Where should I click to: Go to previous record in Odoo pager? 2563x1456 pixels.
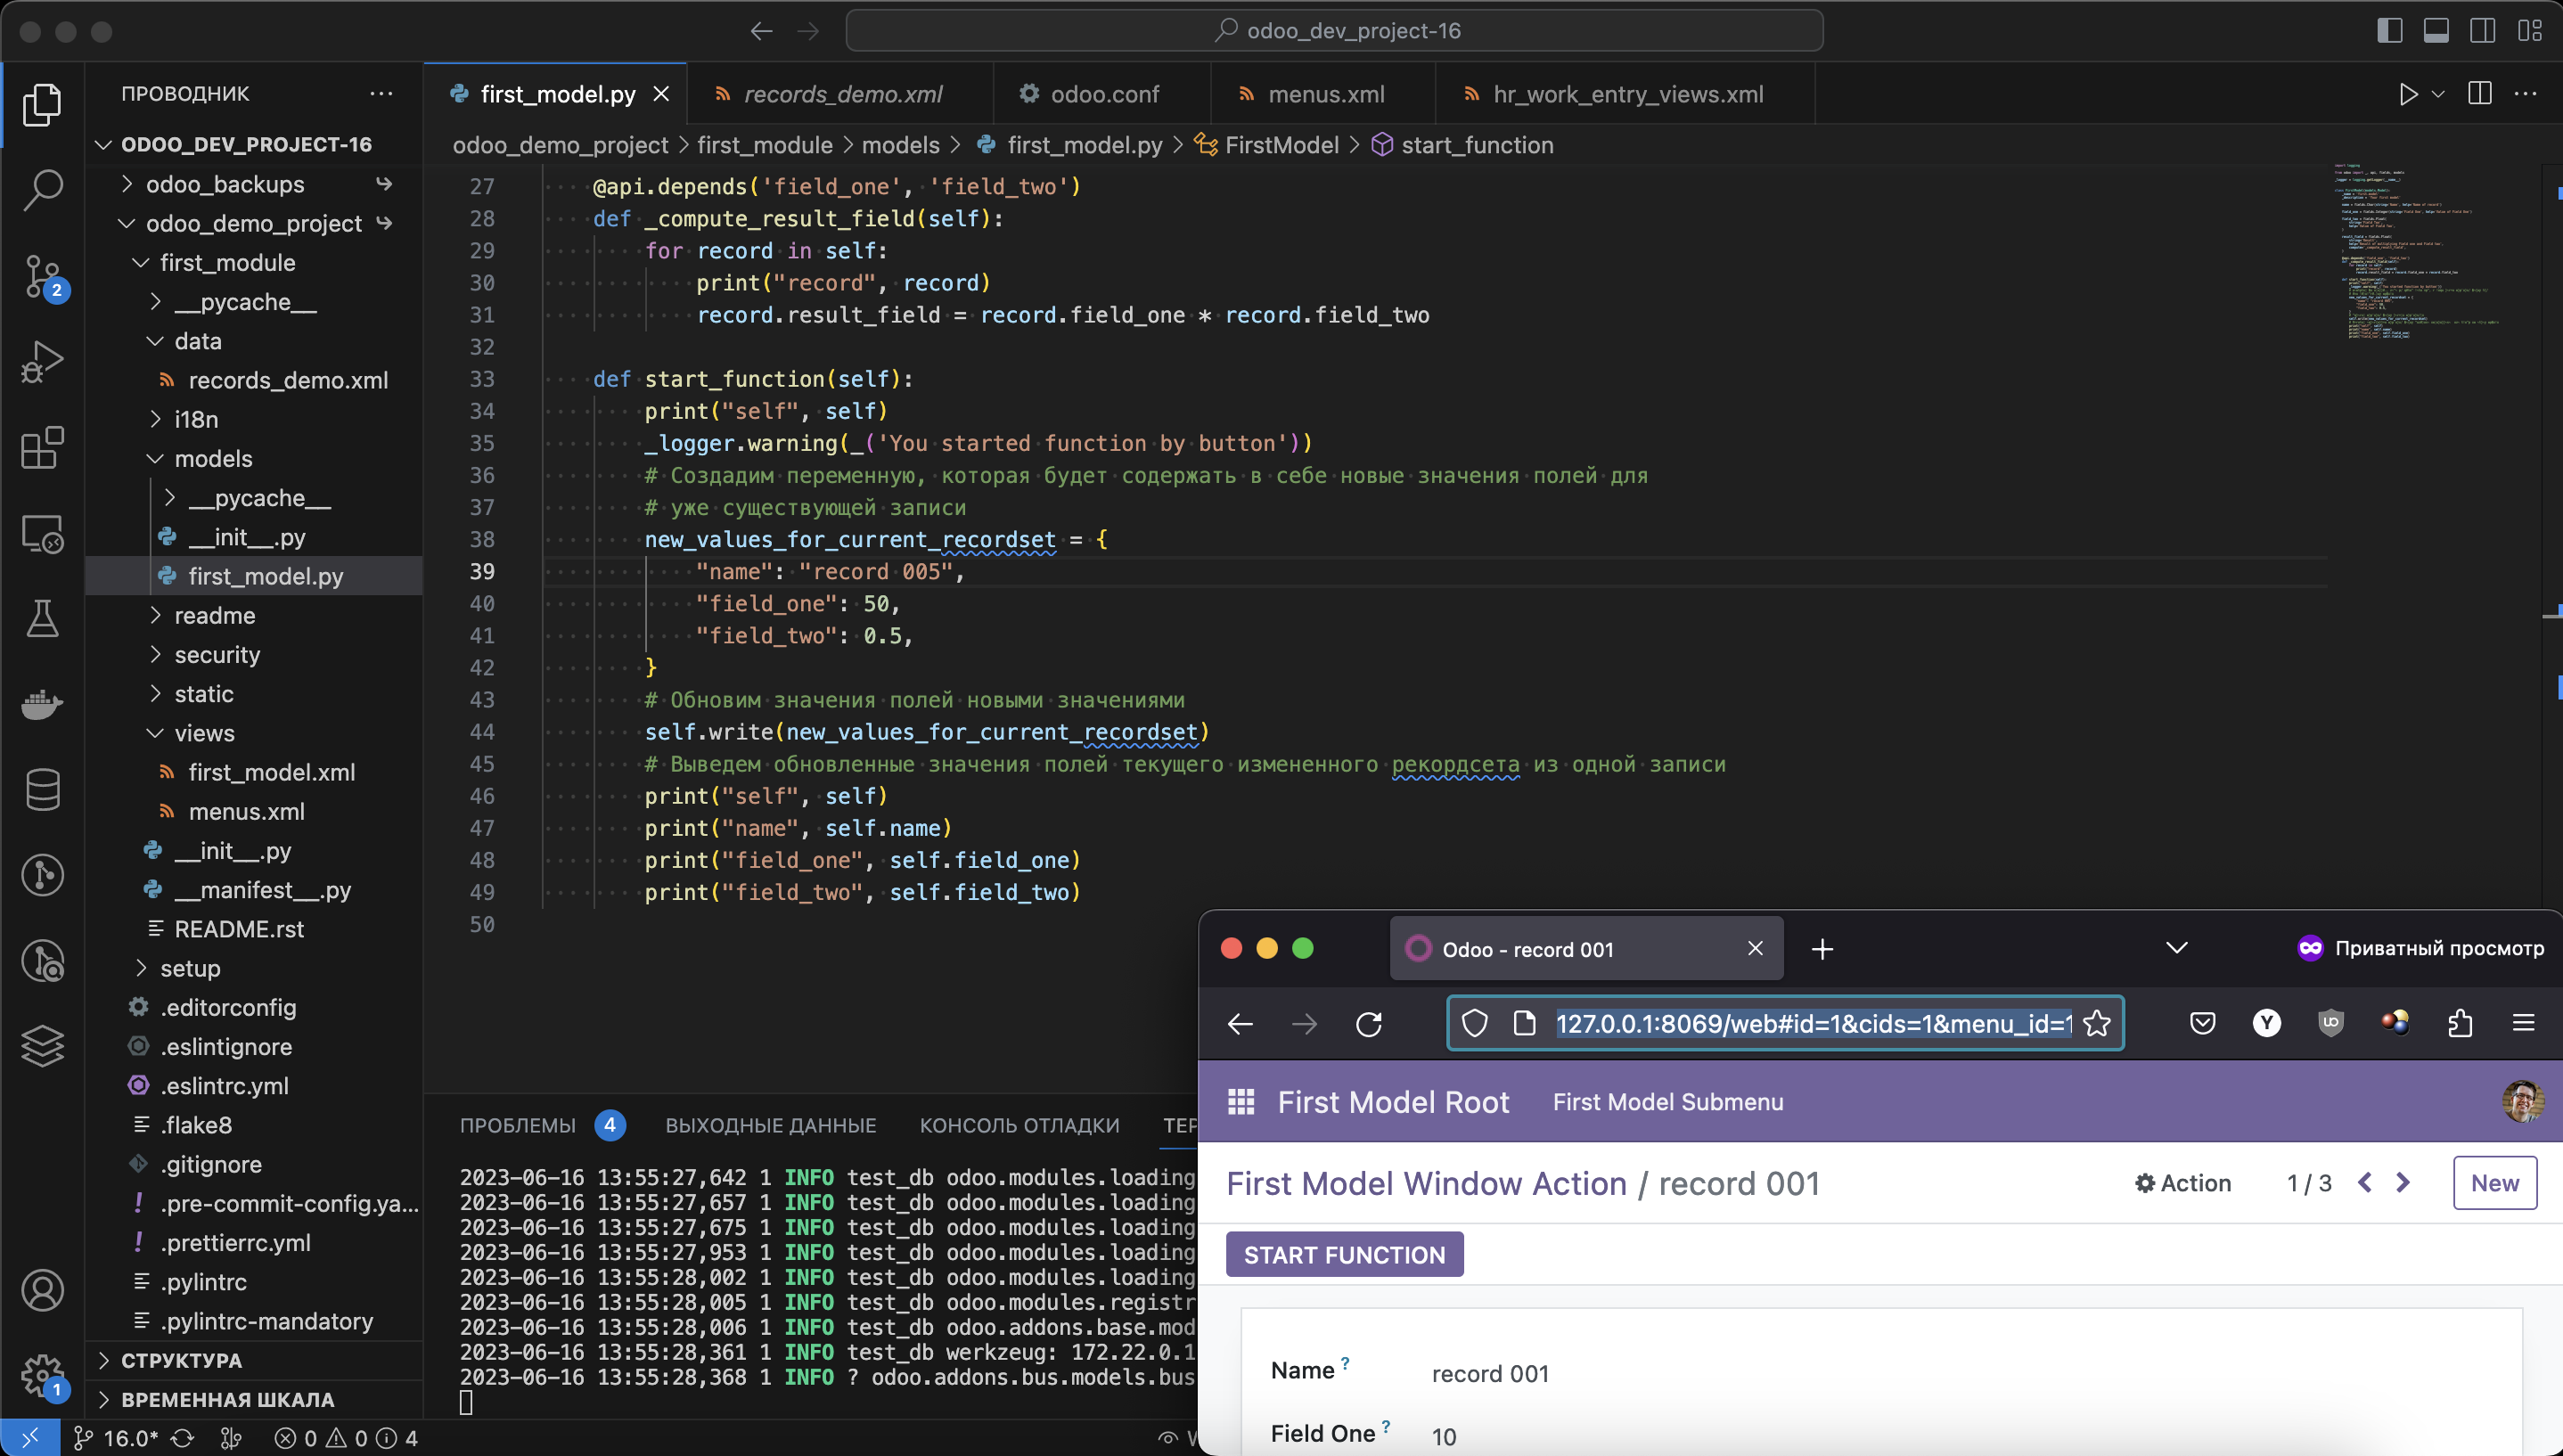pyautogui.click(x=2365, y=1183)
